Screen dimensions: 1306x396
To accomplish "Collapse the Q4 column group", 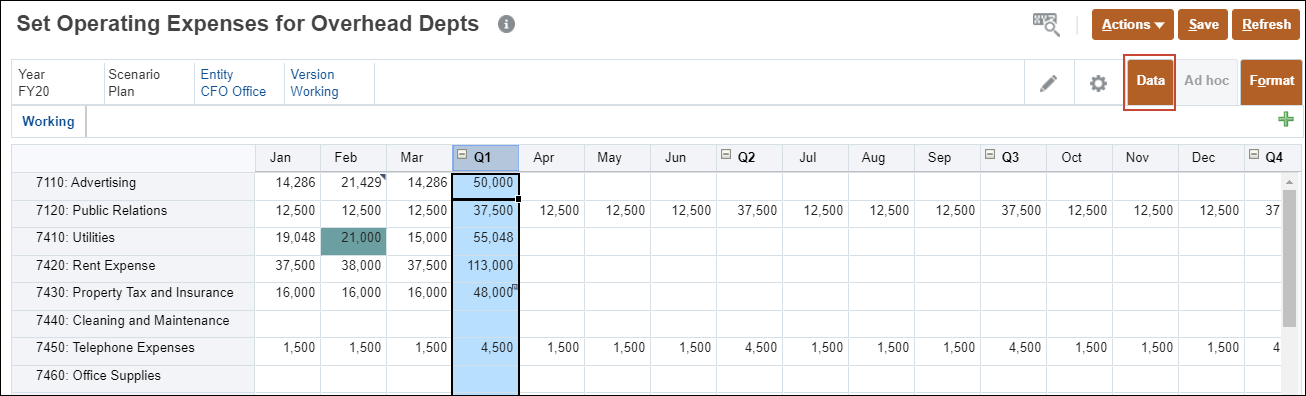I will tap(1254, 155).
